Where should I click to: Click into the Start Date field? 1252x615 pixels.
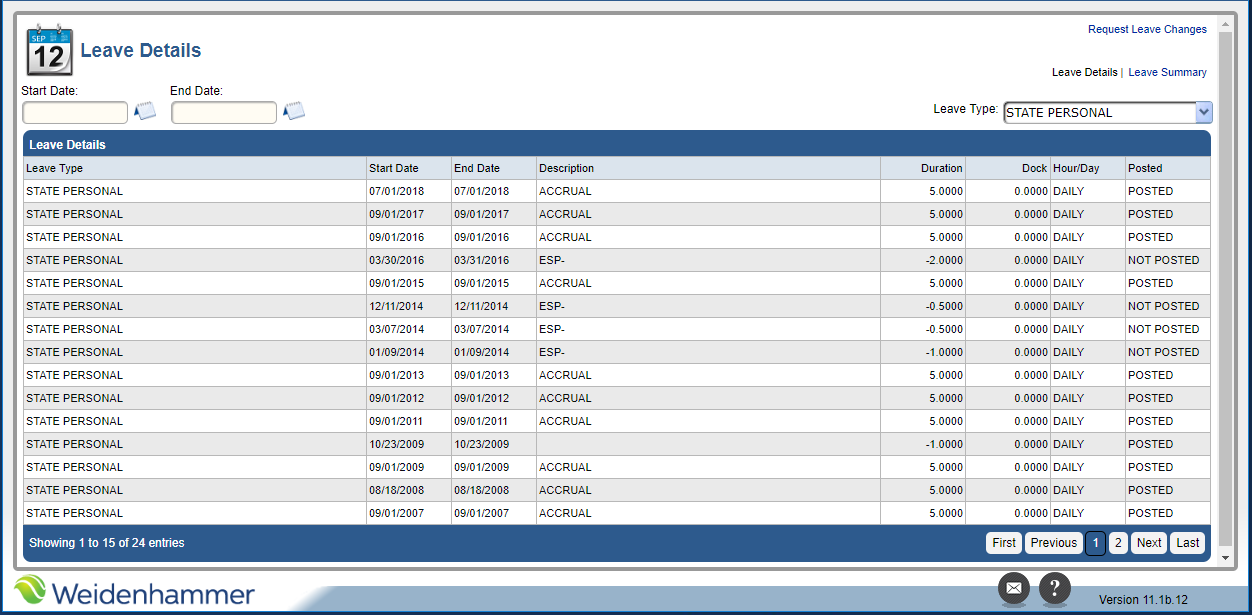coord(75,113)
